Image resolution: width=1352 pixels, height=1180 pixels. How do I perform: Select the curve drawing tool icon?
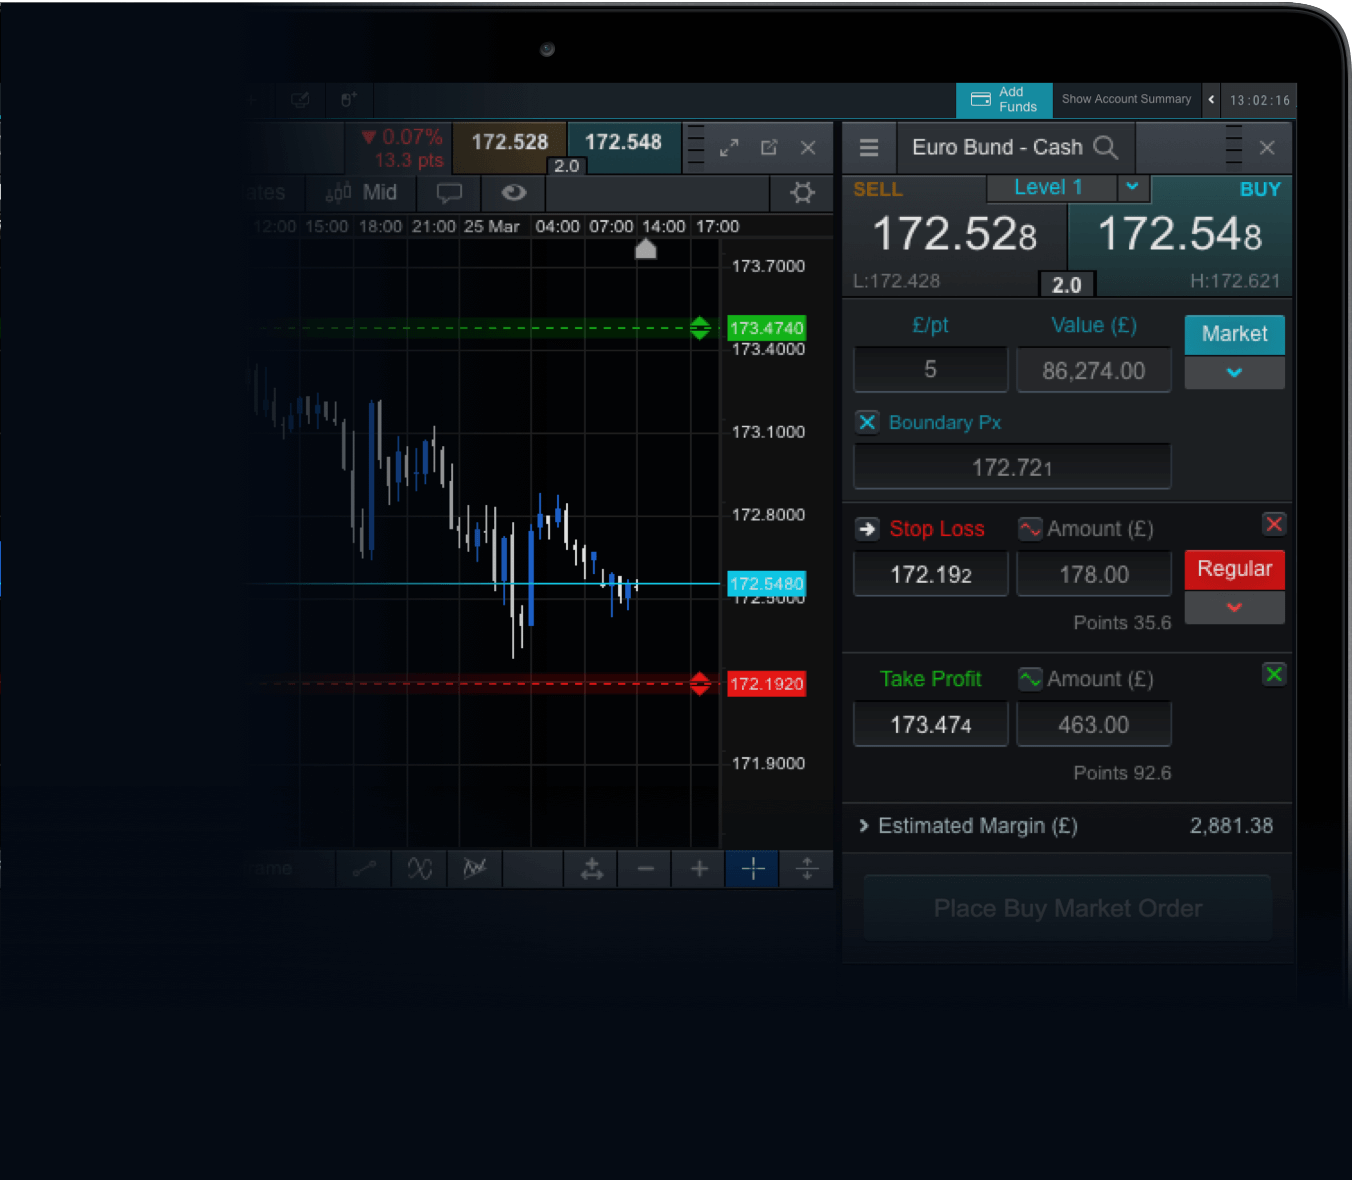[419, 869]
